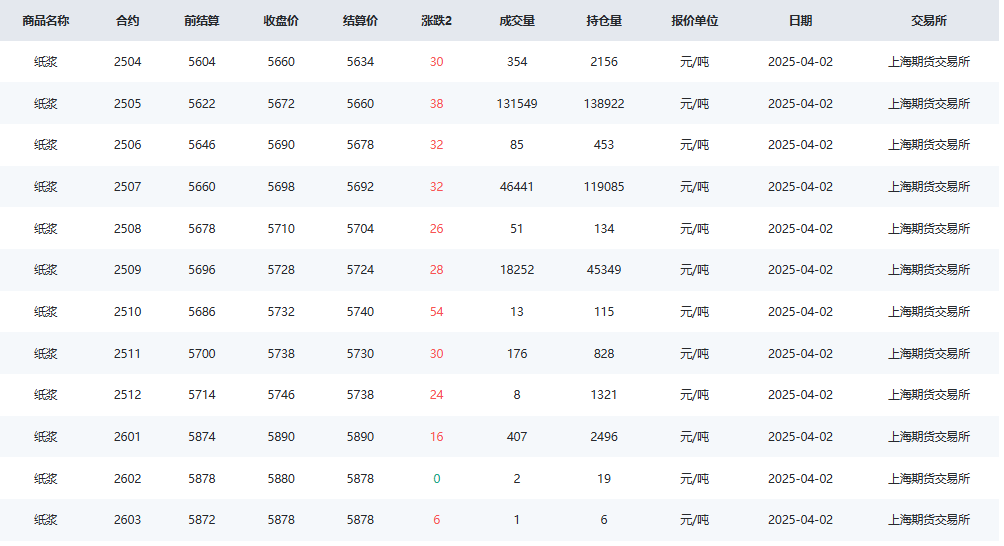Image resolution: width=1004 pixels, height=546 pixels.
Task: Click the red change value 54
Action: (x=437, y=312)
